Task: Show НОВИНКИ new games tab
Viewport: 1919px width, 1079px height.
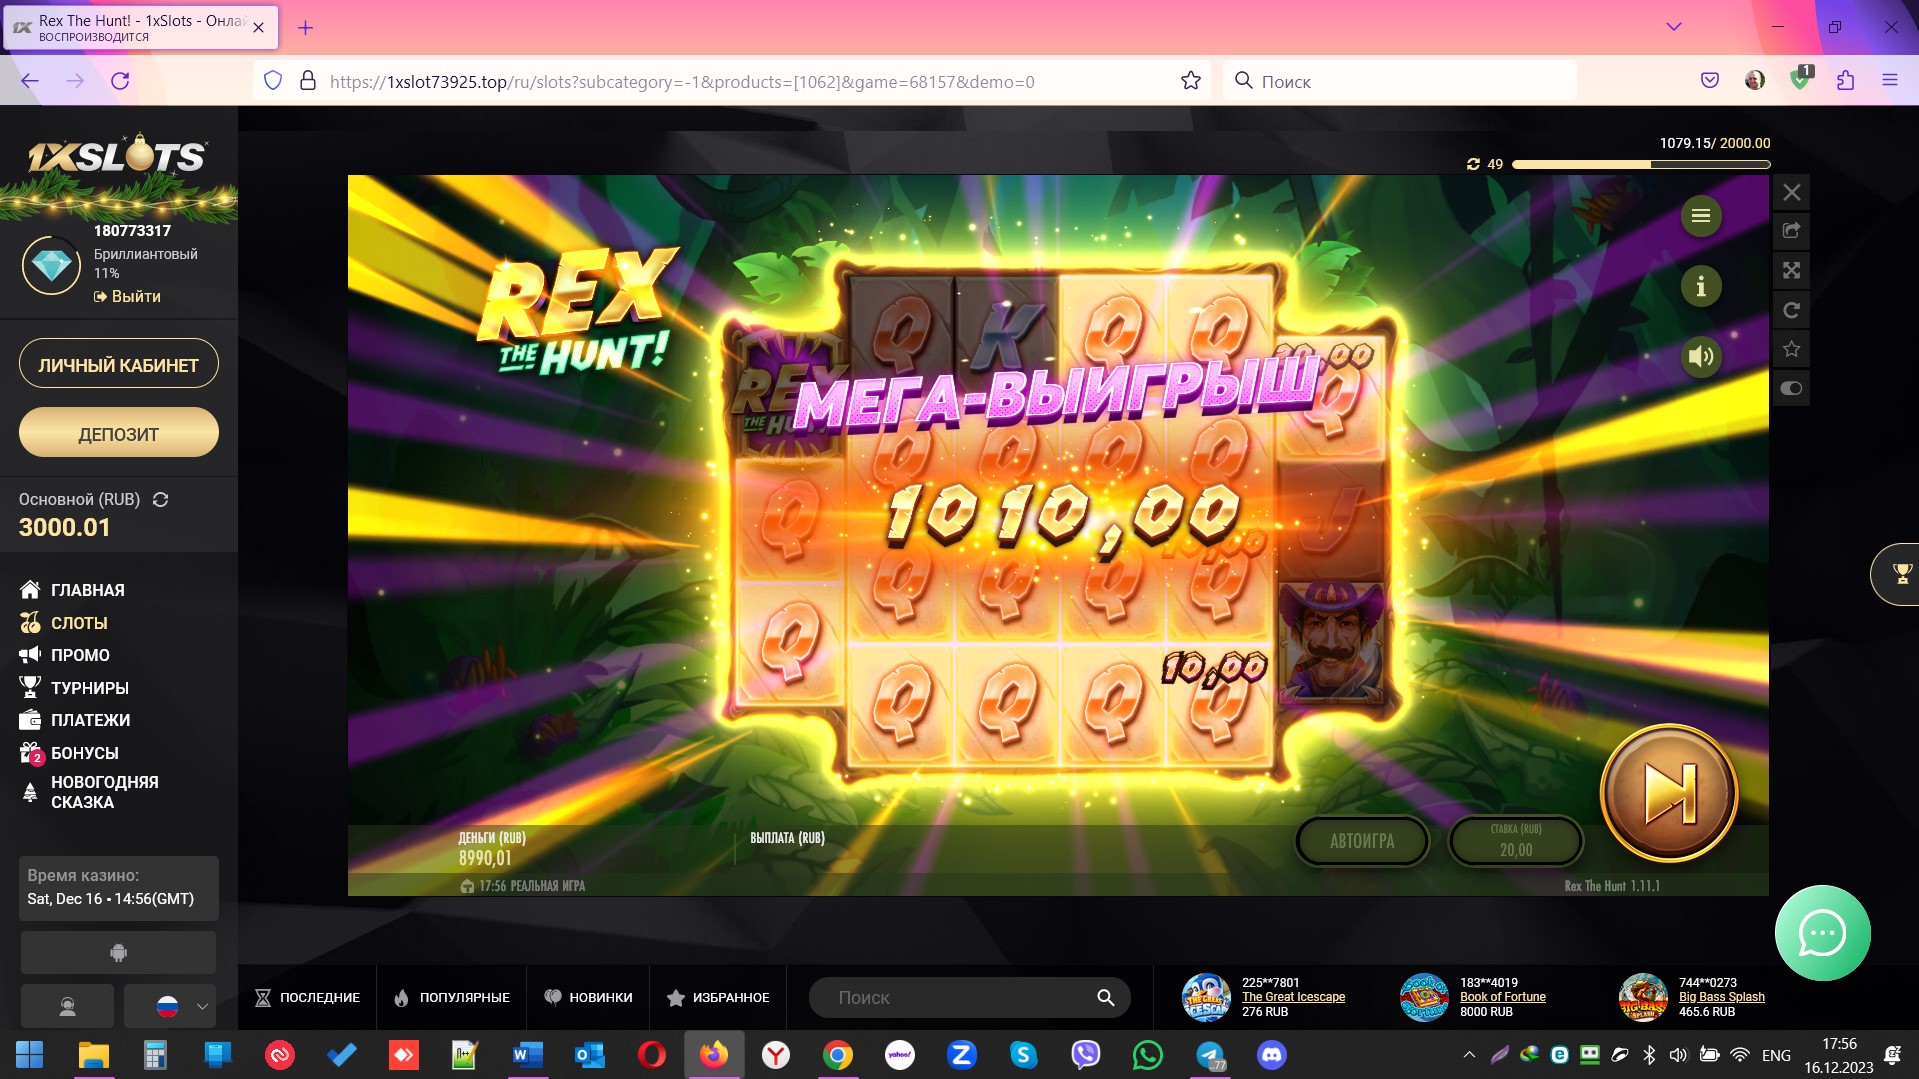Action: (588, 997)
